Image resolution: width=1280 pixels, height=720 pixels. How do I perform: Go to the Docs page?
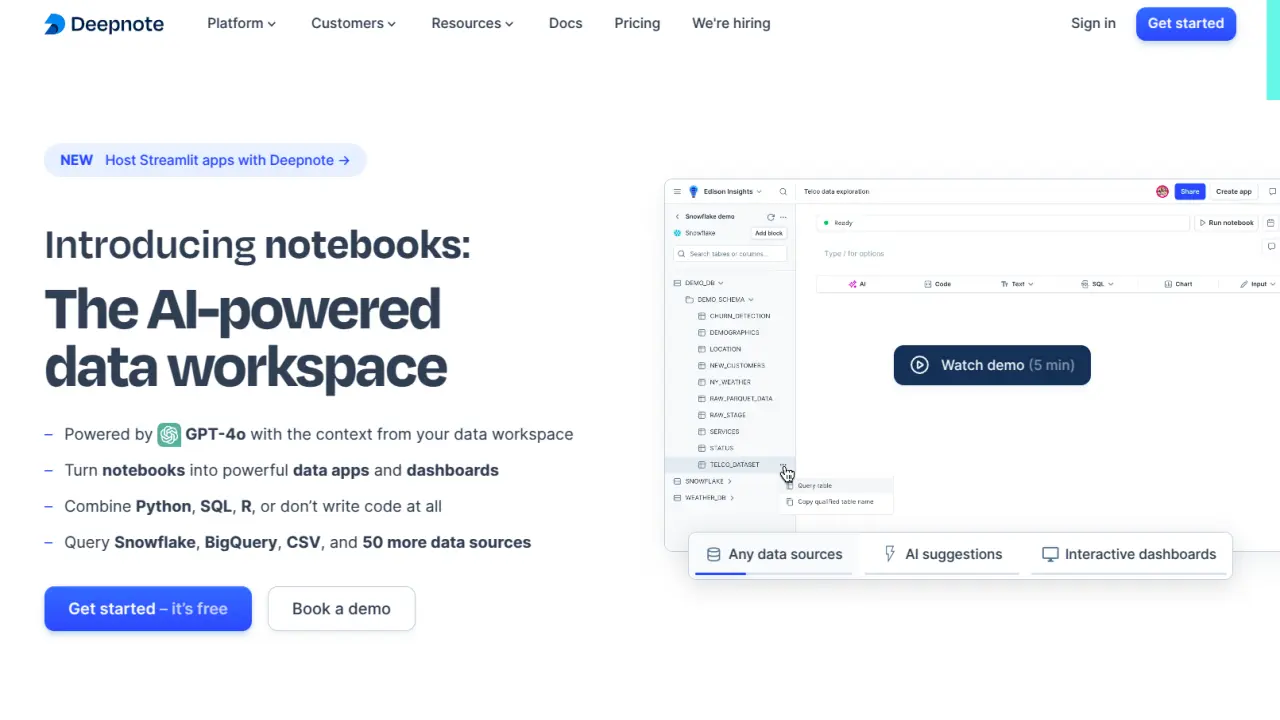pos(565,23)
